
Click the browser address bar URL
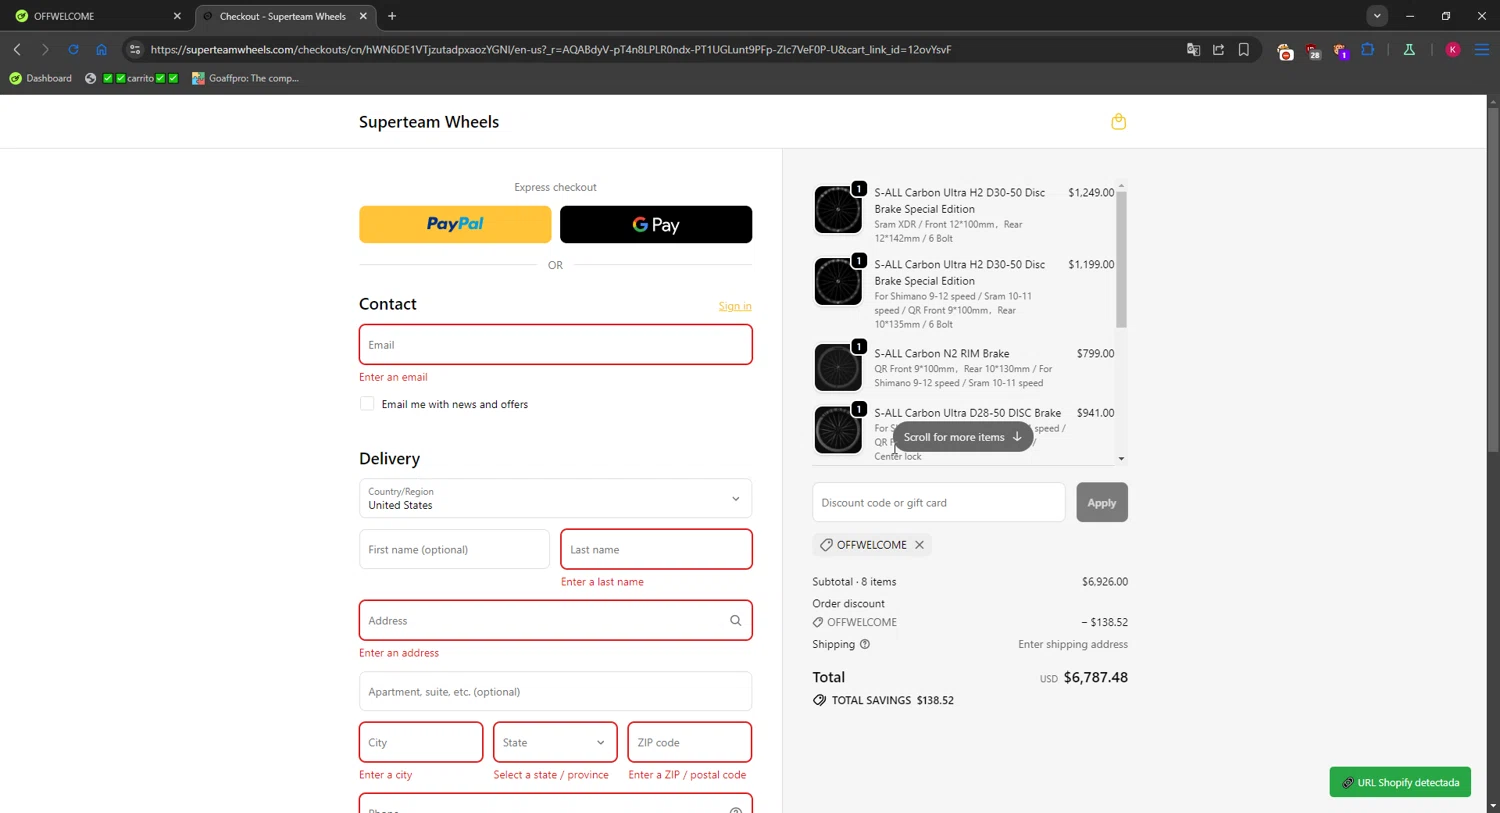tap(551, 49)
